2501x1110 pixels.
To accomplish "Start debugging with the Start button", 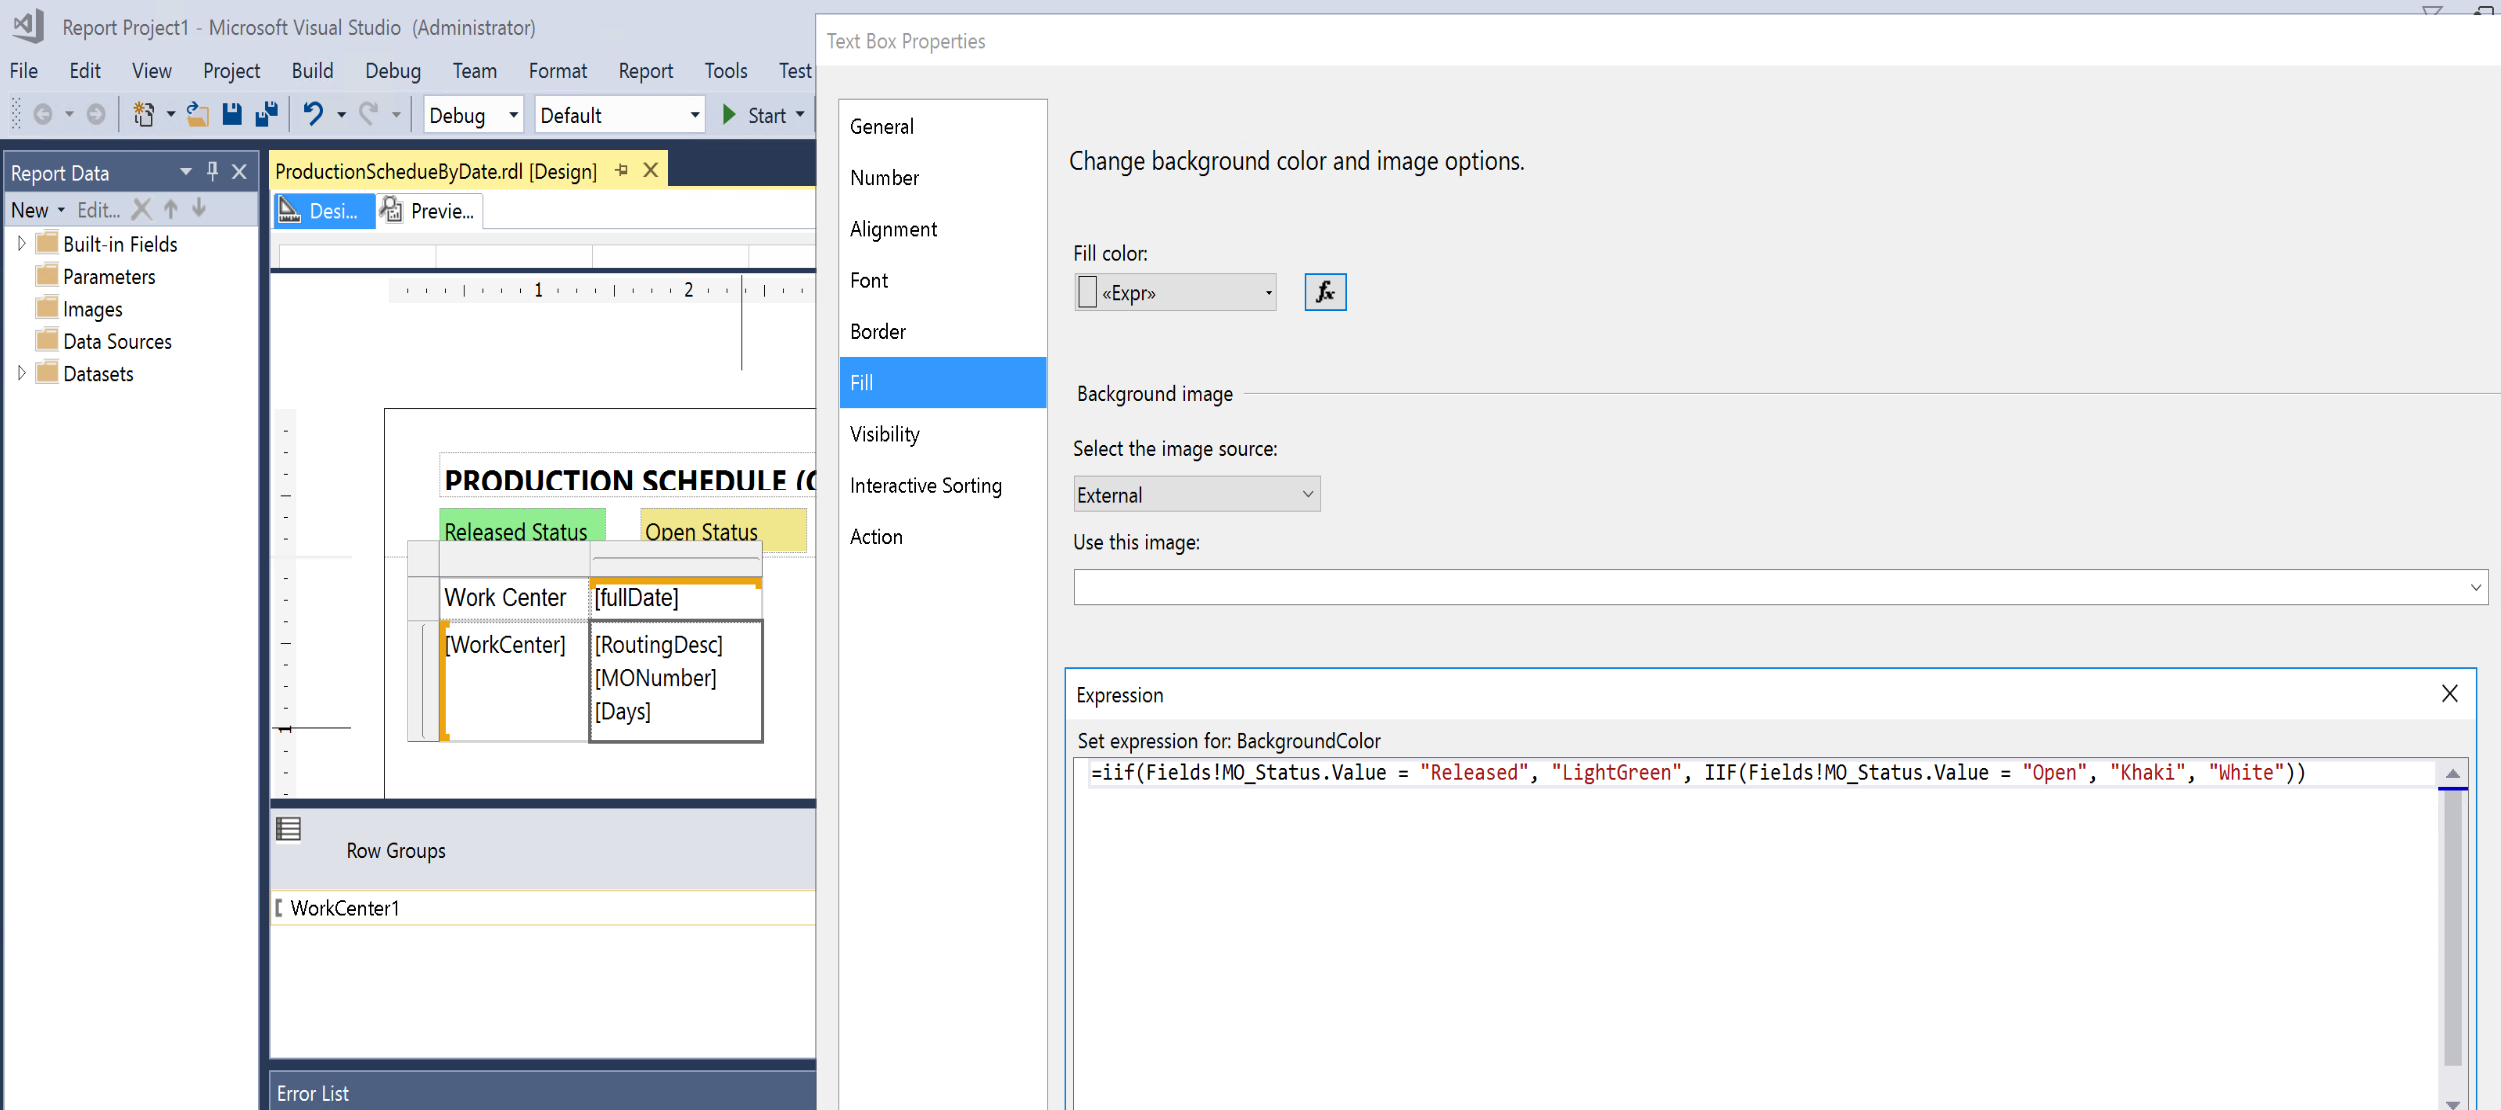I will pyautogui.click(x=757, y=114).
